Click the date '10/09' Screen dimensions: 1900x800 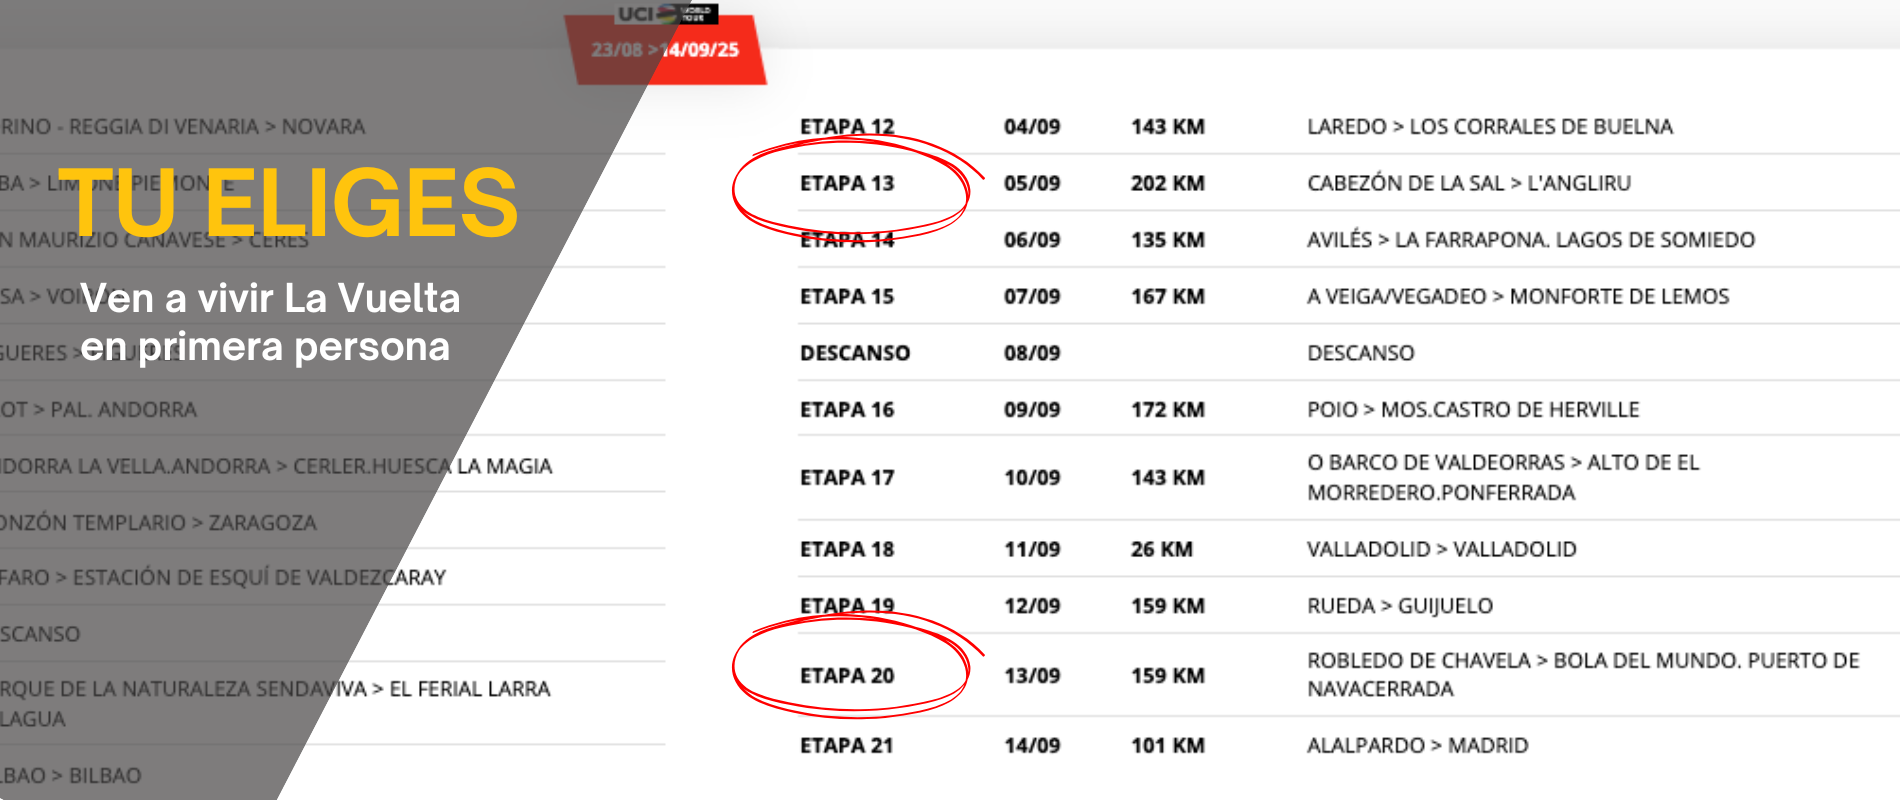1032,478
